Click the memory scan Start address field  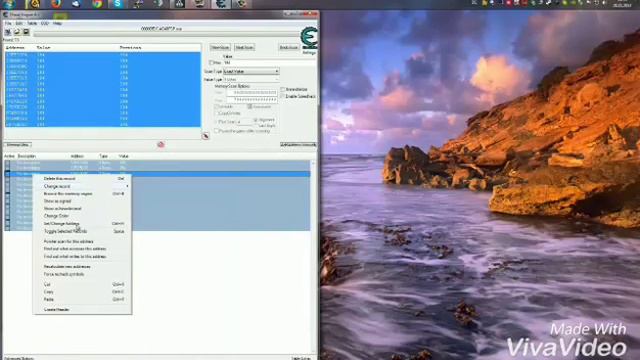pyautogui.click(x=252, y=93)
